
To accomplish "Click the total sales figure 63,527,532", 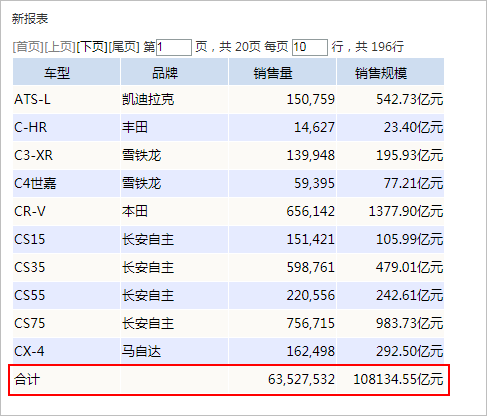I will click(301, 379).
